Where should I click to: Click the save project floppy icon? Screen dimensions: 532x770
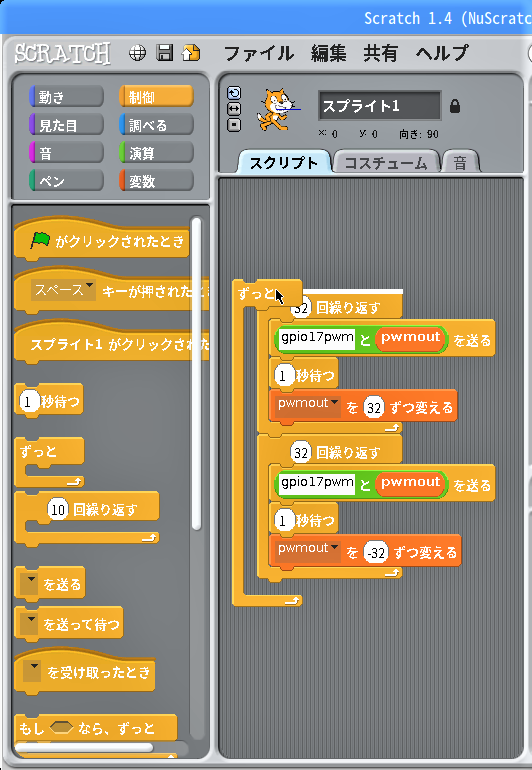click(x=165, y=53)
